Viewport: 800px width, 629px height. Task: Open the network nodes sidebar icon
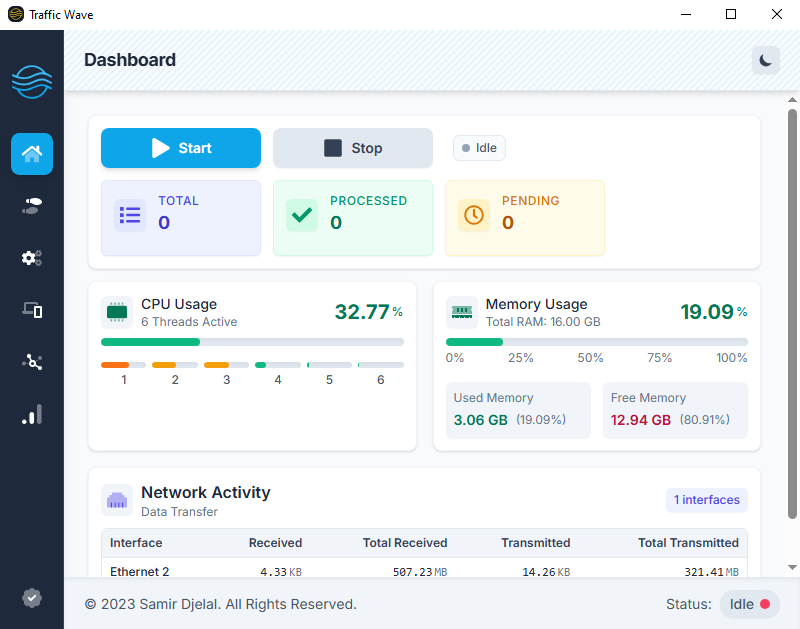coord(32,362)
